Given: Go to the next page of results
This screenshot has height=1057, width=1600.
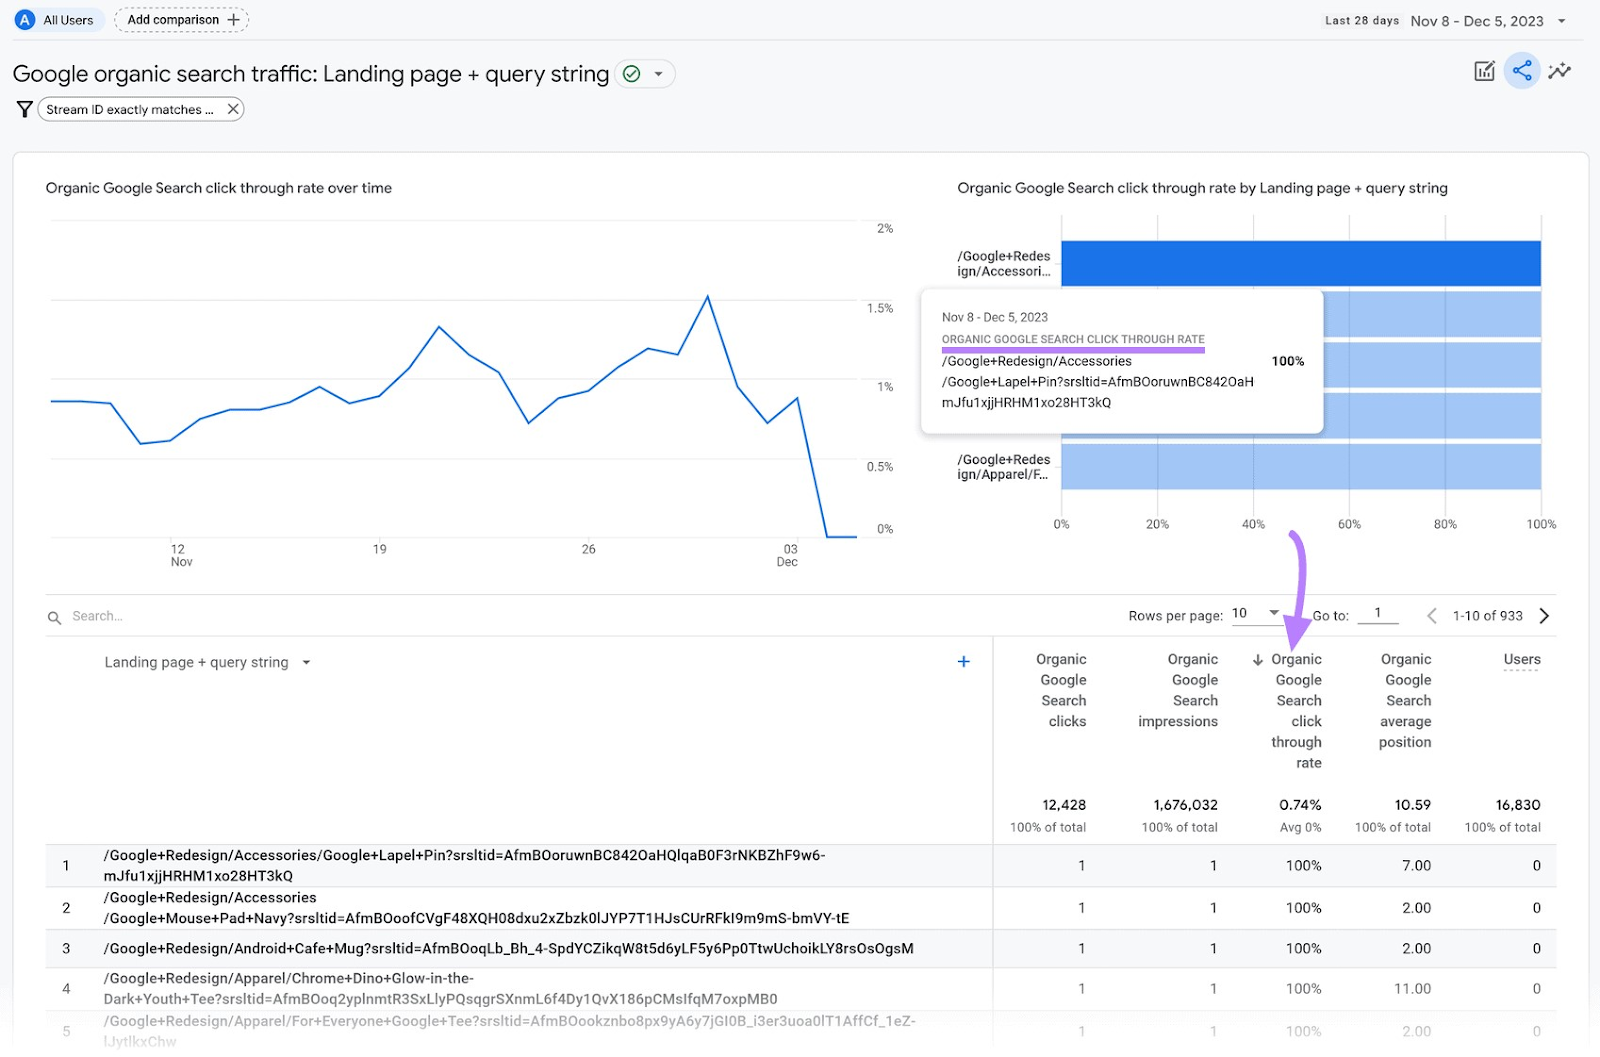Looking at the screenshot, I should coord(1544,616).
